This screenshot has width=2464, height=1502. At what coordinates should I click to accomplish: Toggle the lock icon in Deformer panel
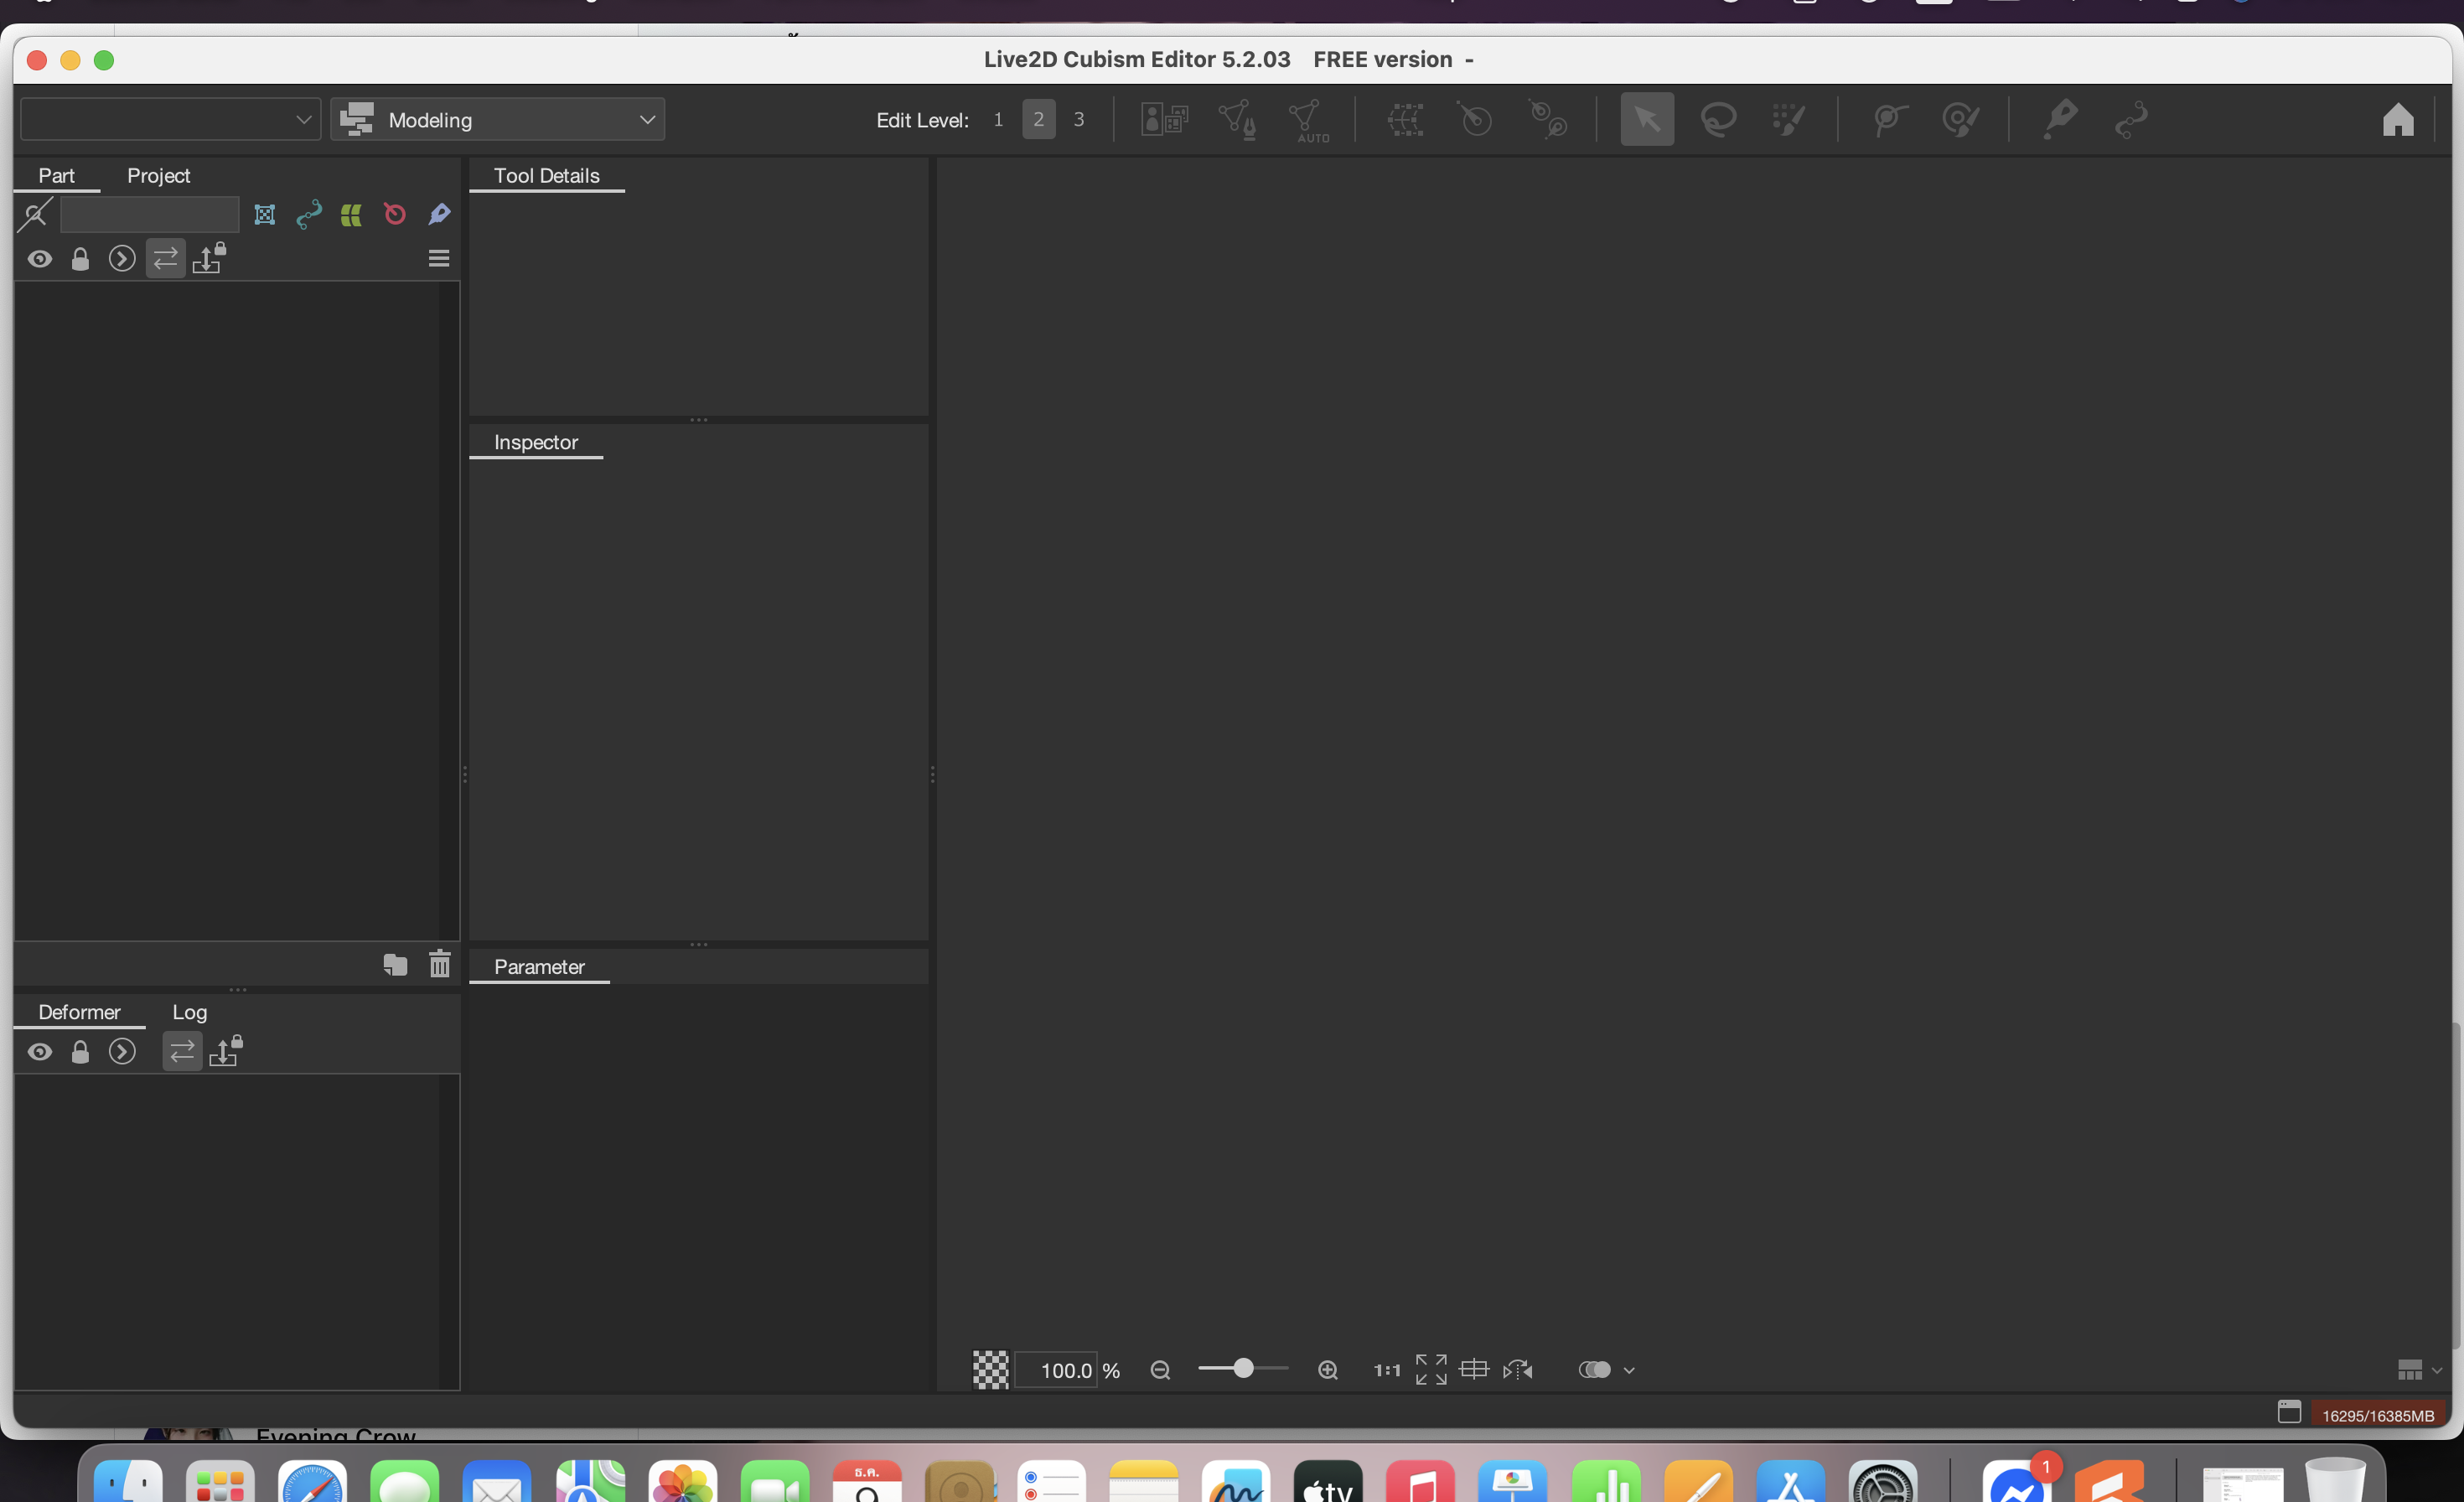(81, 1052)
